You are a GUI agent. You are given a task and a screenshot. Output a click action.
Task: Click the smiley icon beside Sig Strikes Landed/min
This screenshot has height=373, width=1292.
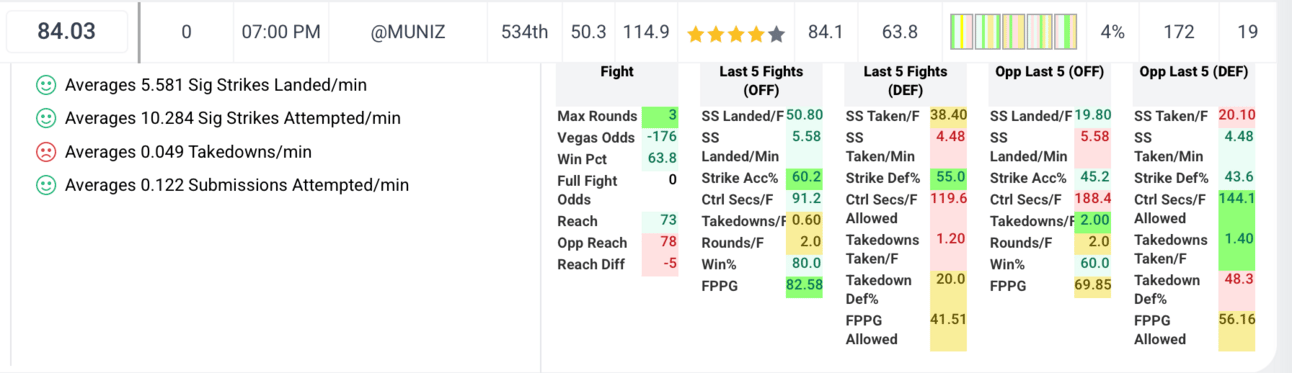pos(45,86)
